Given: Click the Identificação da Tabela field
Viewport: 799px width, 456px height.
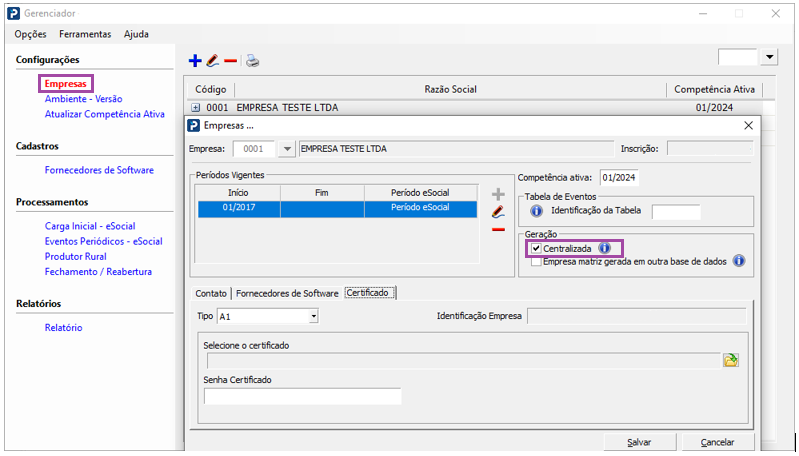Looking at the screenshot, I should tap(676, 211).
